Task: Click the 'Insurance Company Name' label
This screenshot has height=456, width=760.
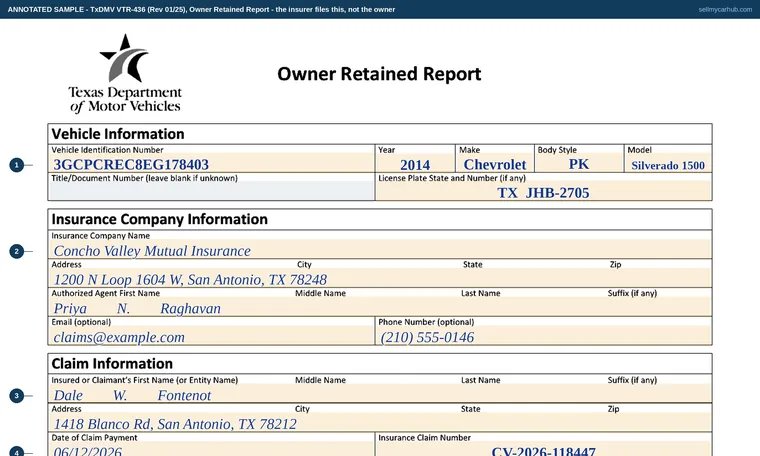Action: pos(100,236)
